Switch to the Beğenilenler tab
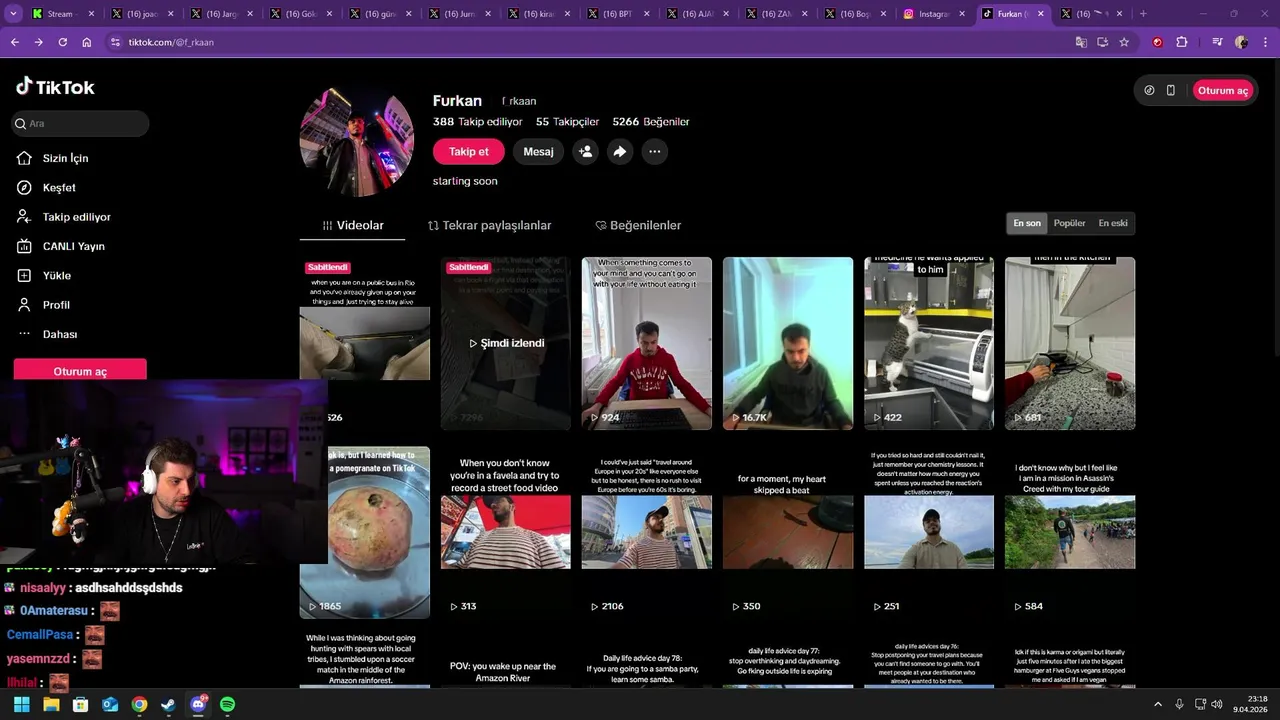This screenshot has height=720, width=1280. click(x=638, y=225)
